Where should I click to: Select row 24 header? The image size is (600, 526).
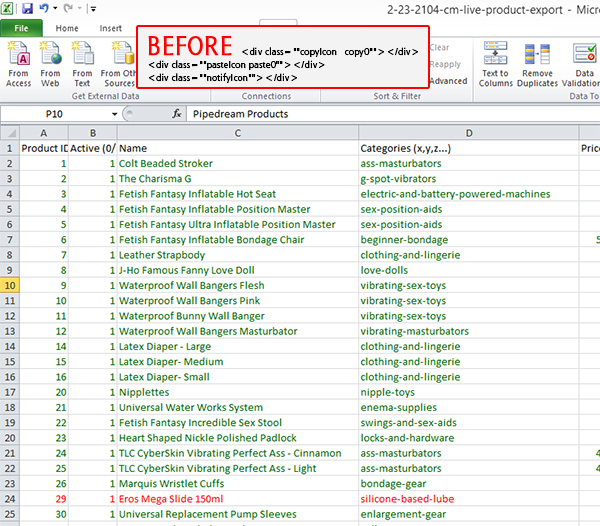pos(10,499)
